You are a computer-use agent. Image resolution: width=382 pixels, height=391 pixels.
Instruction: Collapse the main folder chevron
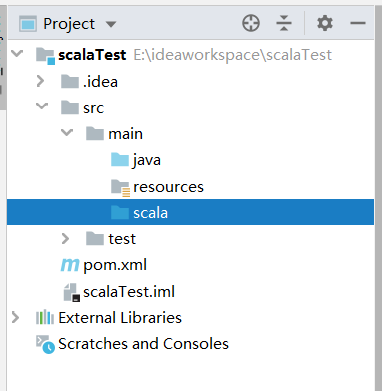(67, 133)
